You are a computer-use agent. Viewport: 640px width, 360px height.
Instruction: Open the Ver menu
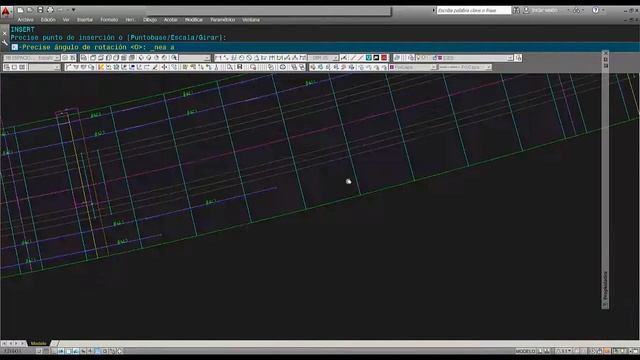click(66, 20)
